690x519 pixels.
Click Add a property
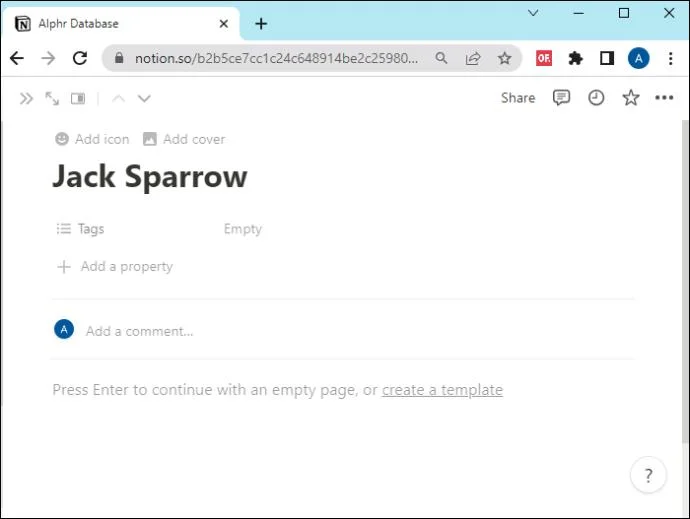[115, 267]
